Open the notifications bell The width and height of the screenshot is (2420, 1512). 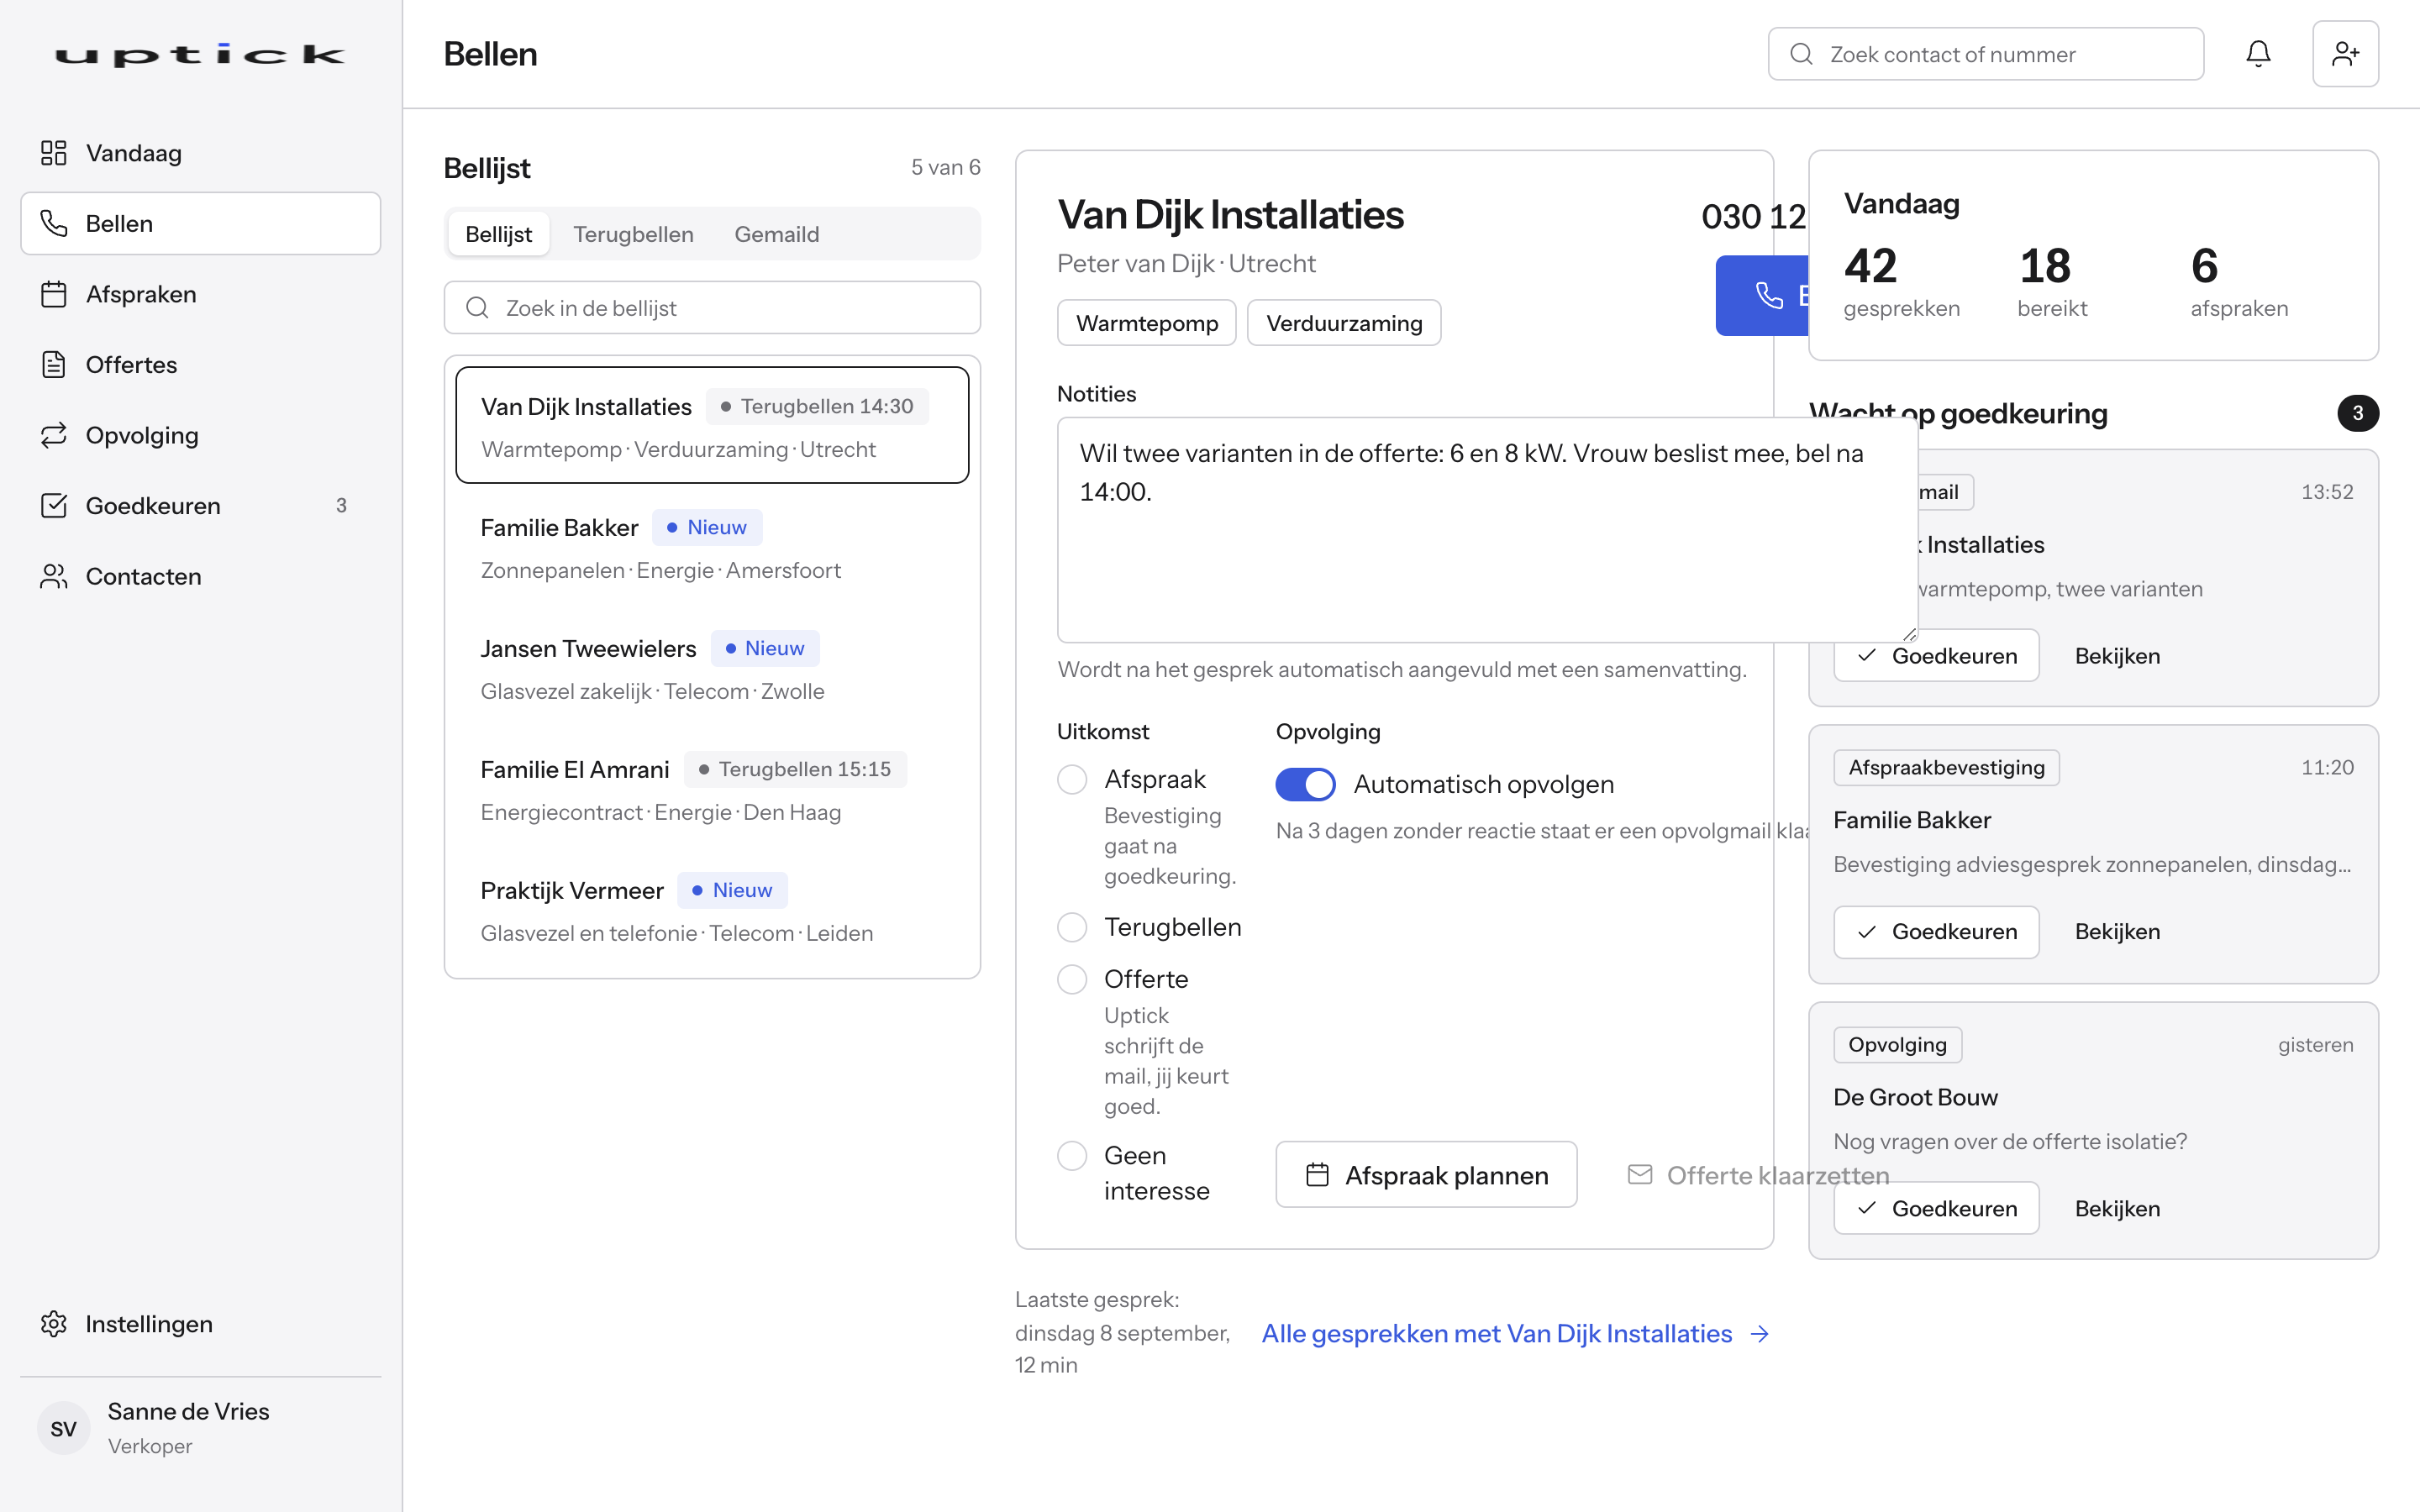2258,54
